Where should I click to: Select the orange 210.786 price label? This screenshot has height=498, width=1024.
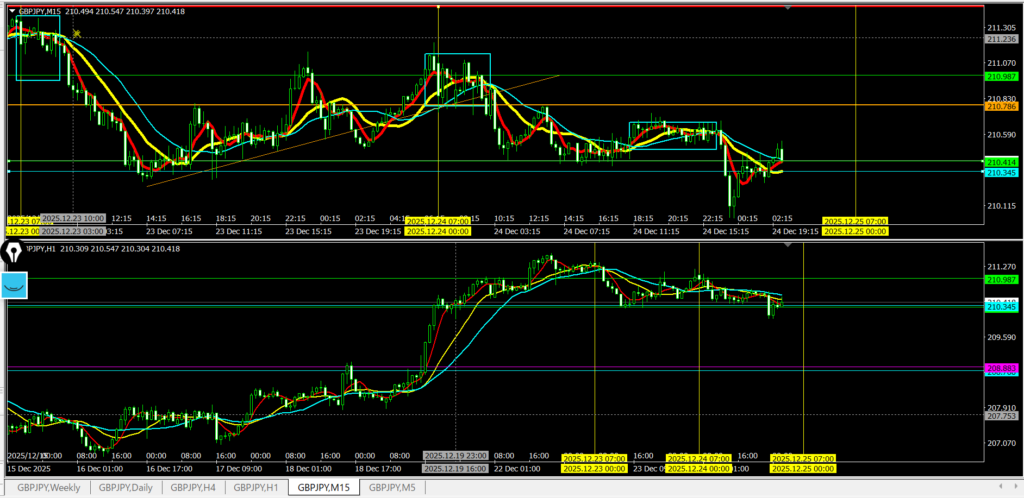(x=1002, y=106)
